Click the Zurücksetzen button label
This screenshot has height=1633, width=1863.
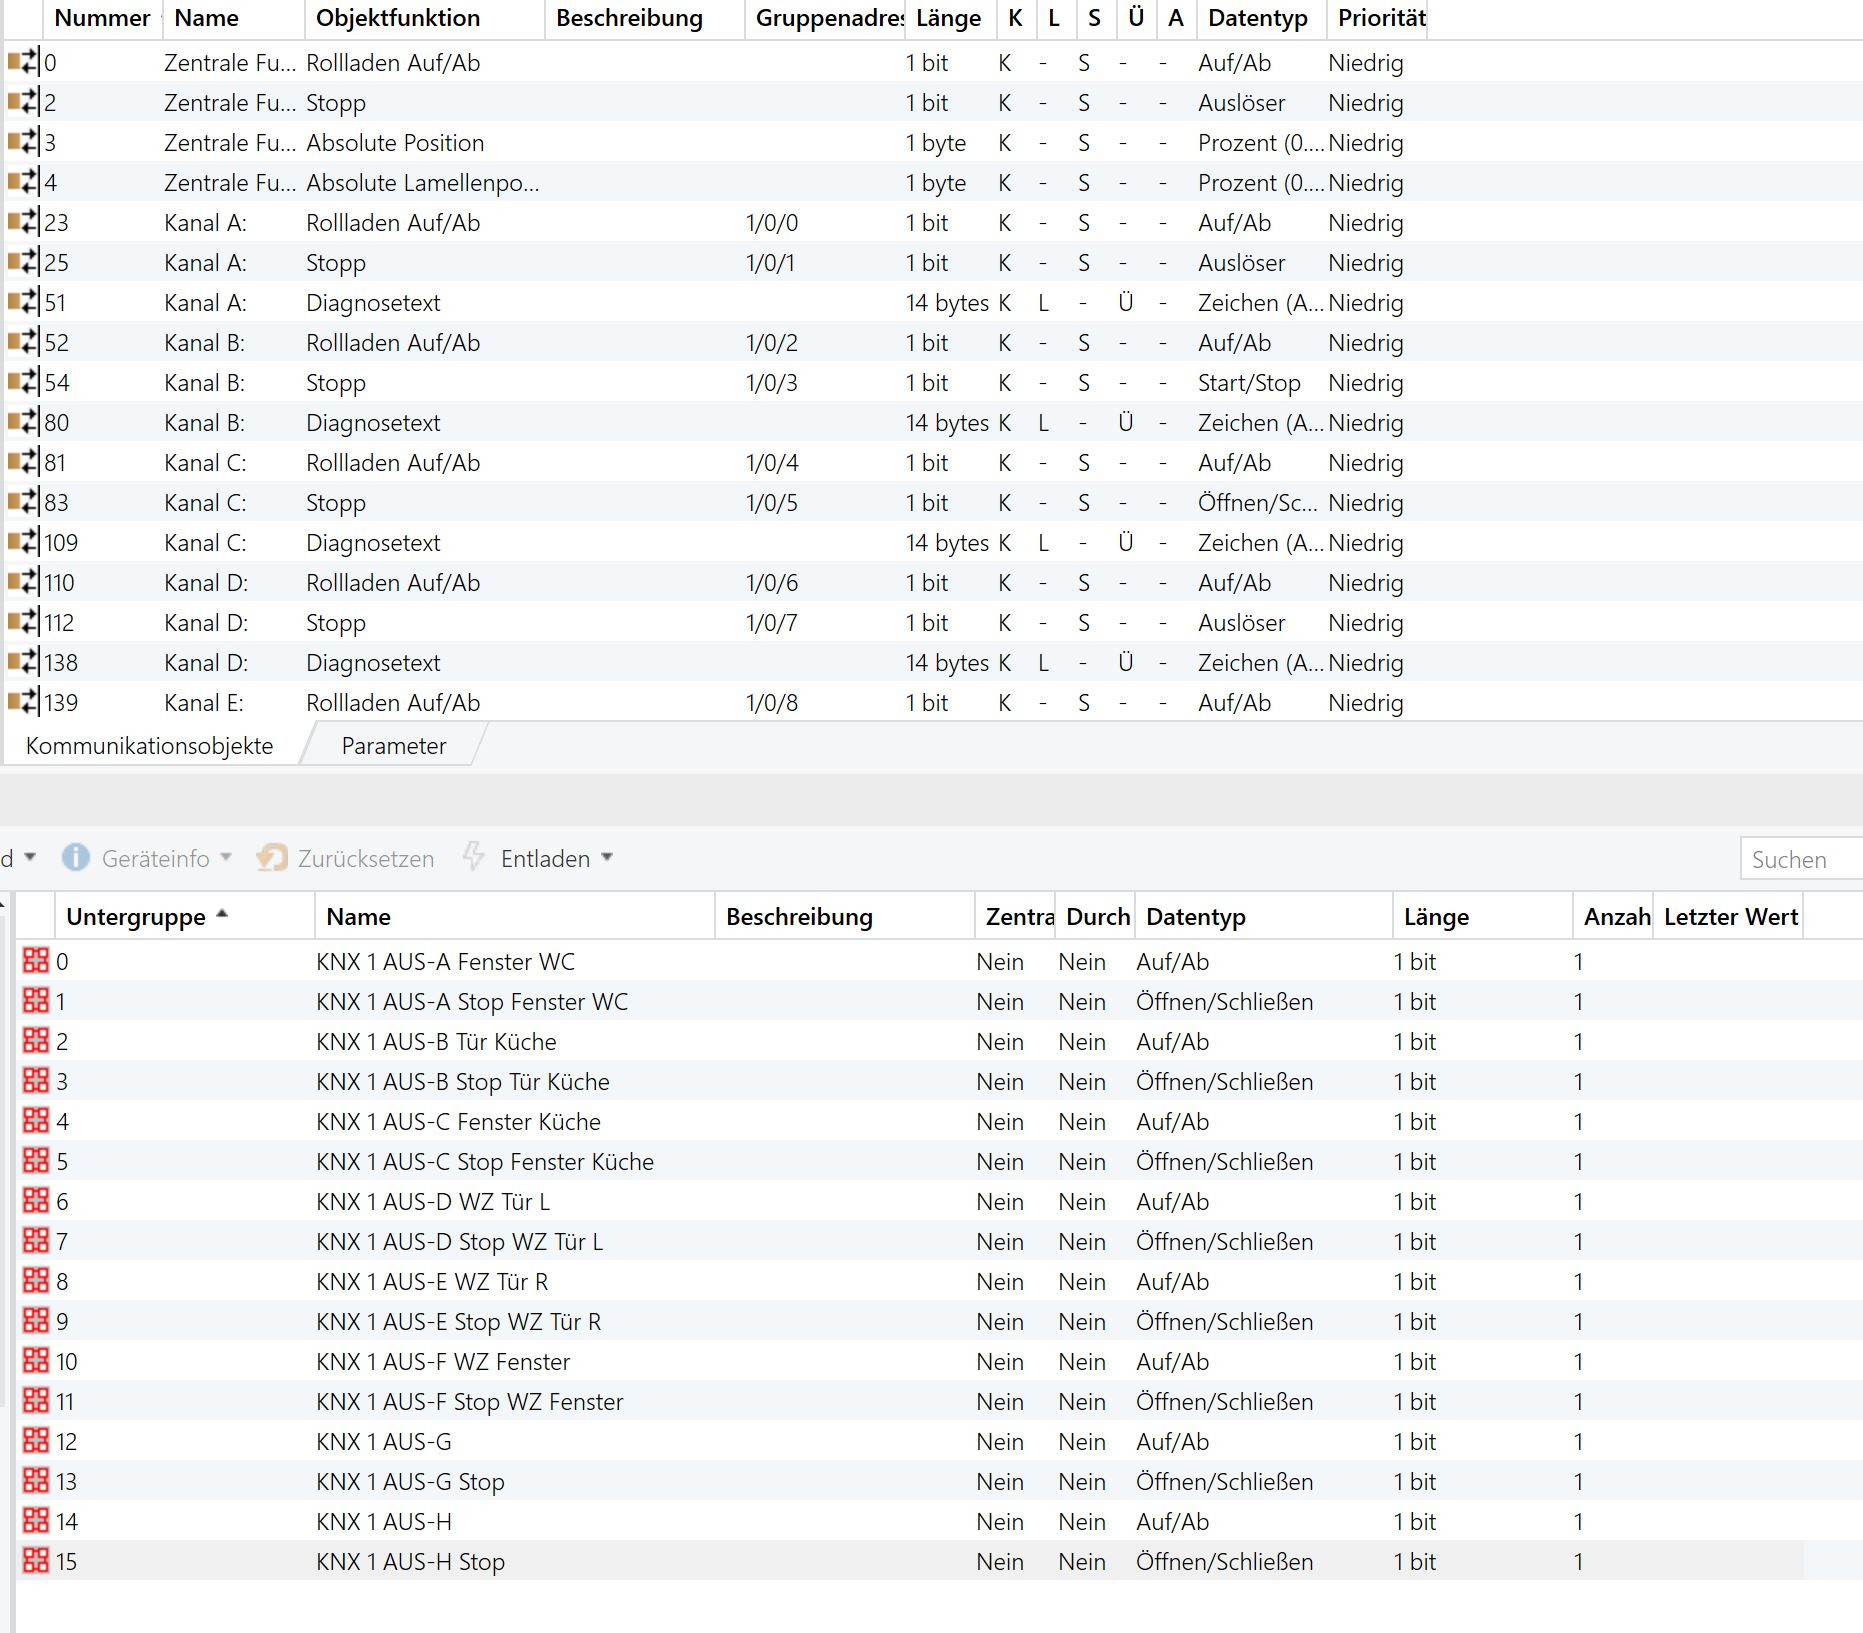[x=366, y=859]
